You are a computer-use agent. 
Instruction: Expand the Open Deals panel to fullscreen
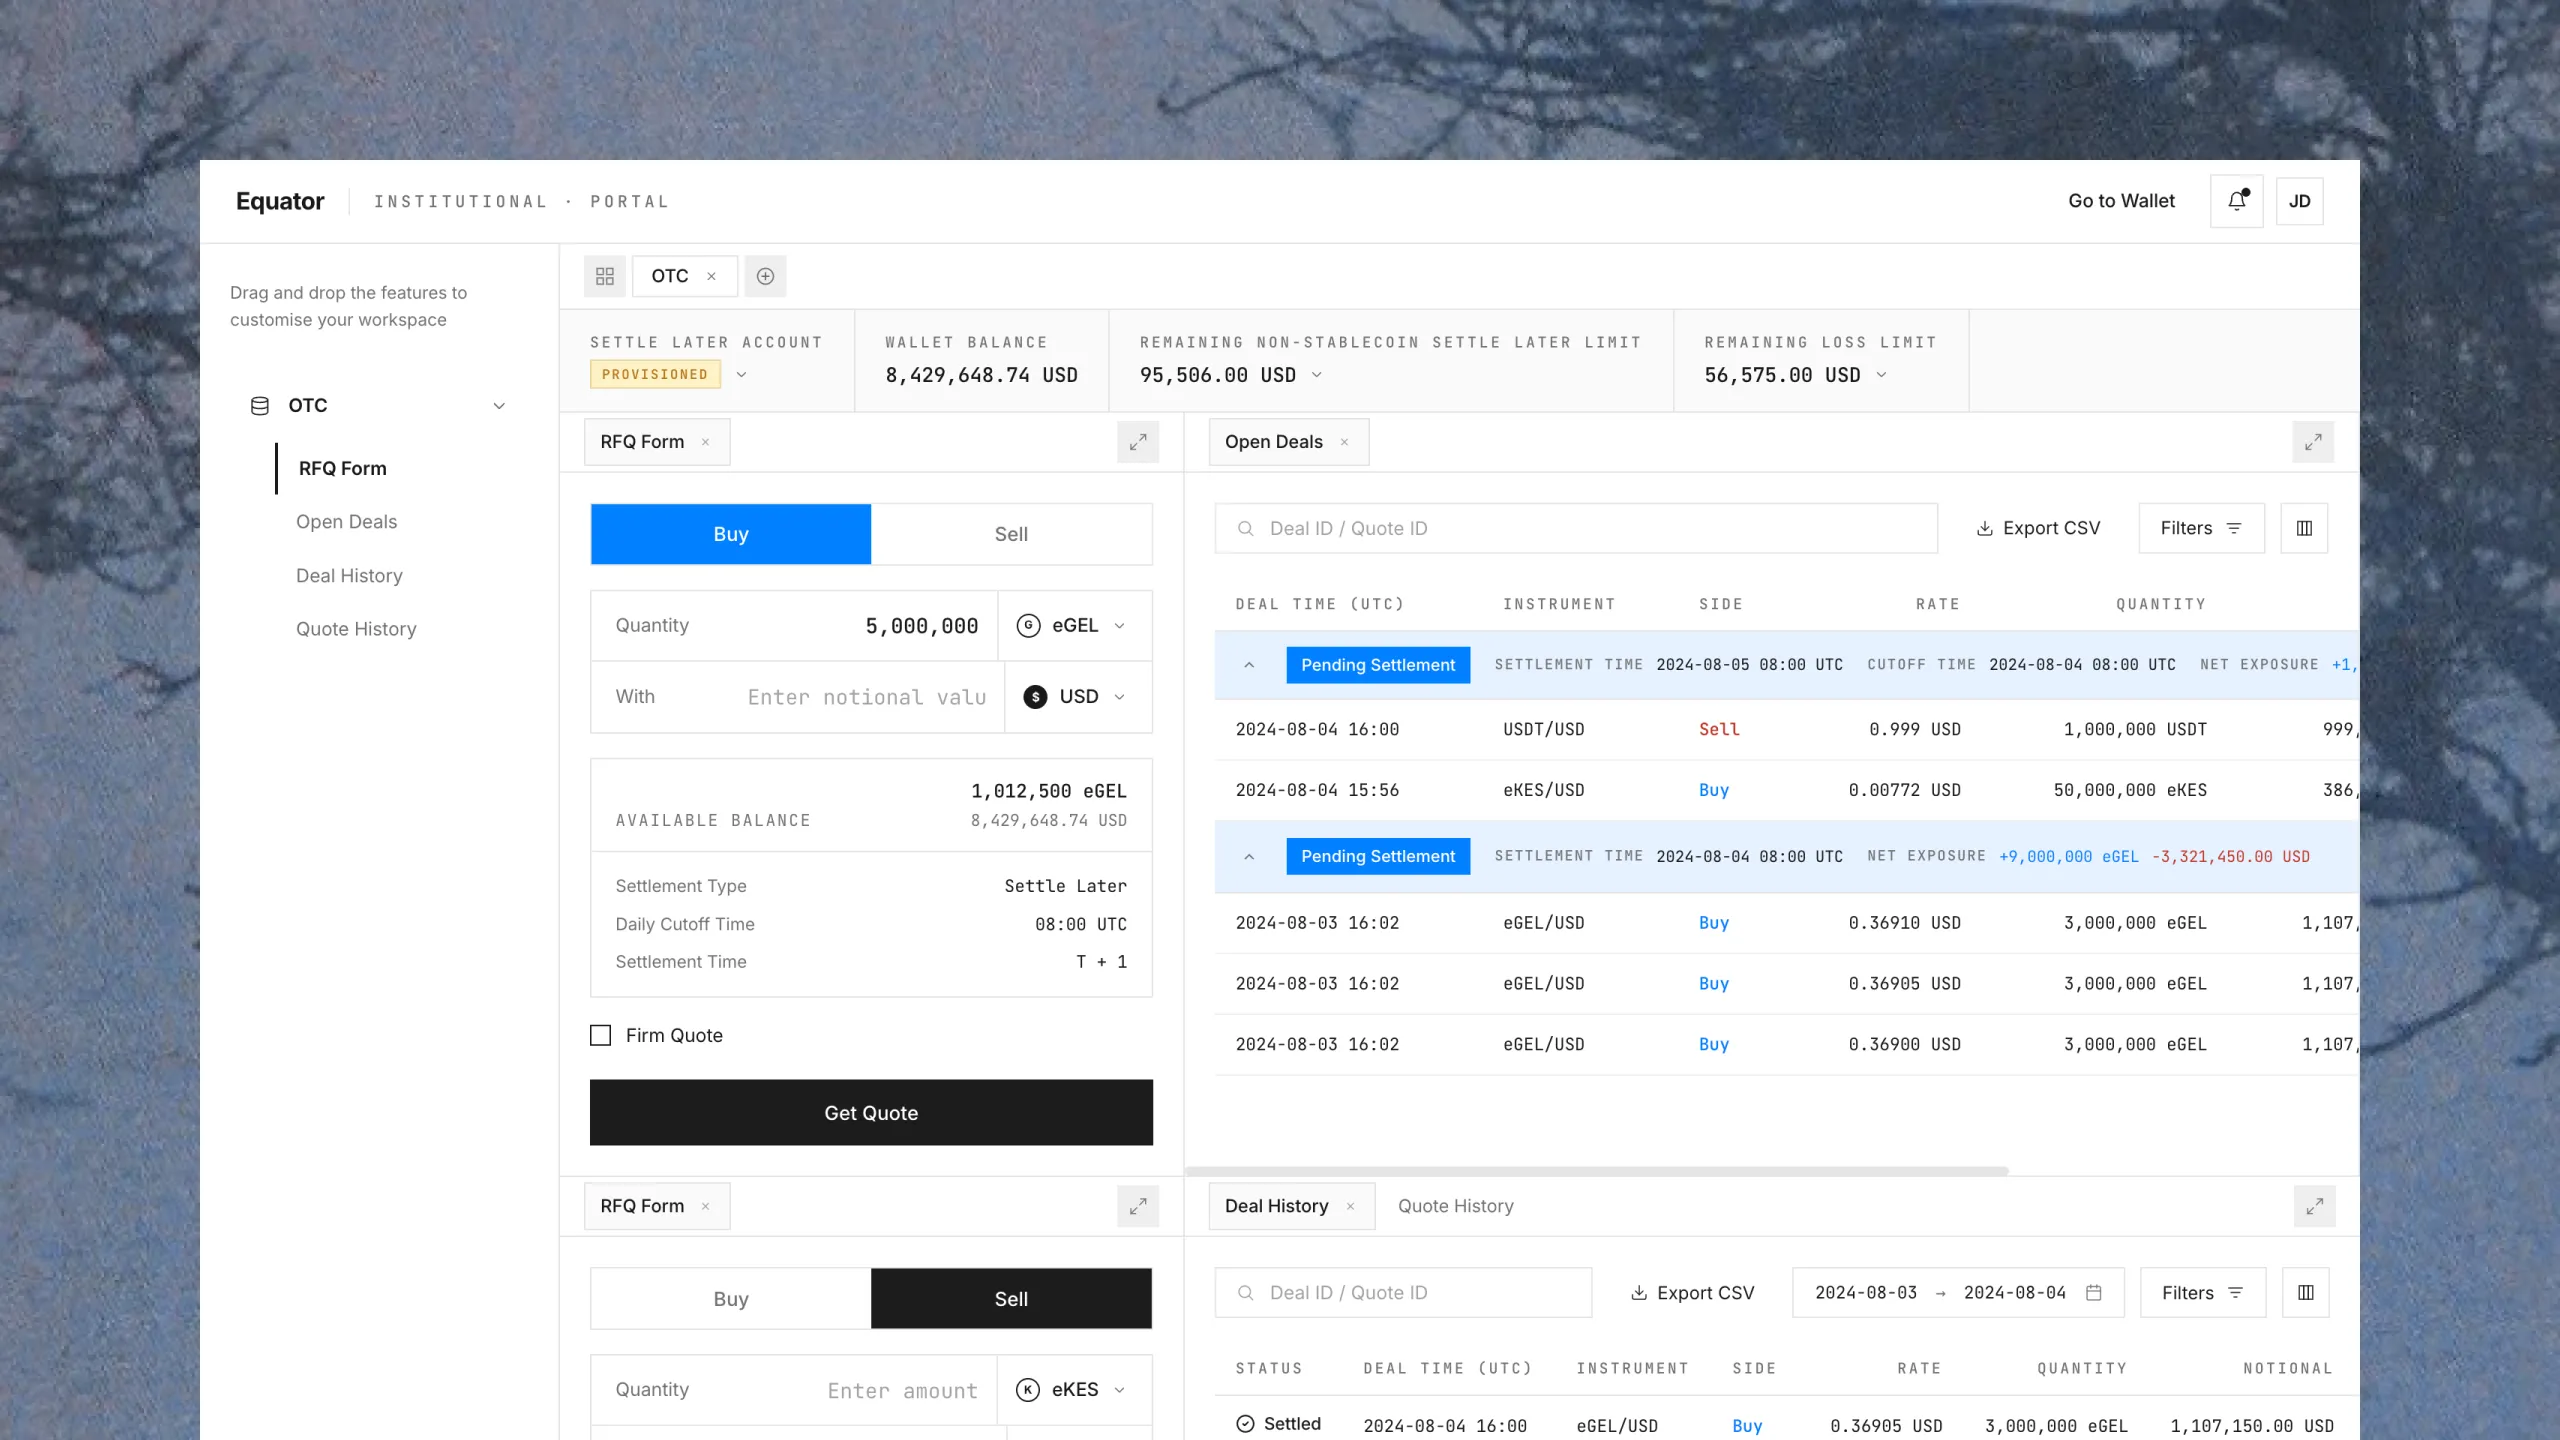pos(2313,442)
